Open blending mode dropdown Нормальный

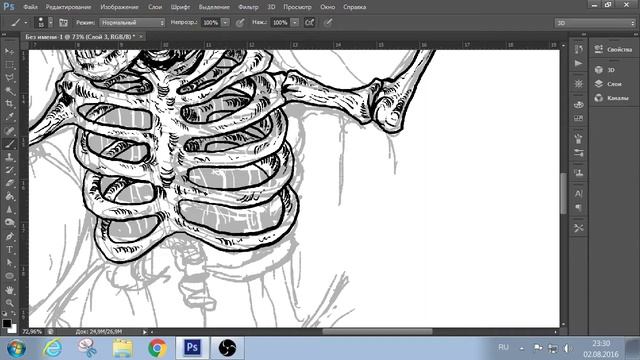pyautogui.click(x=132, y=23)
